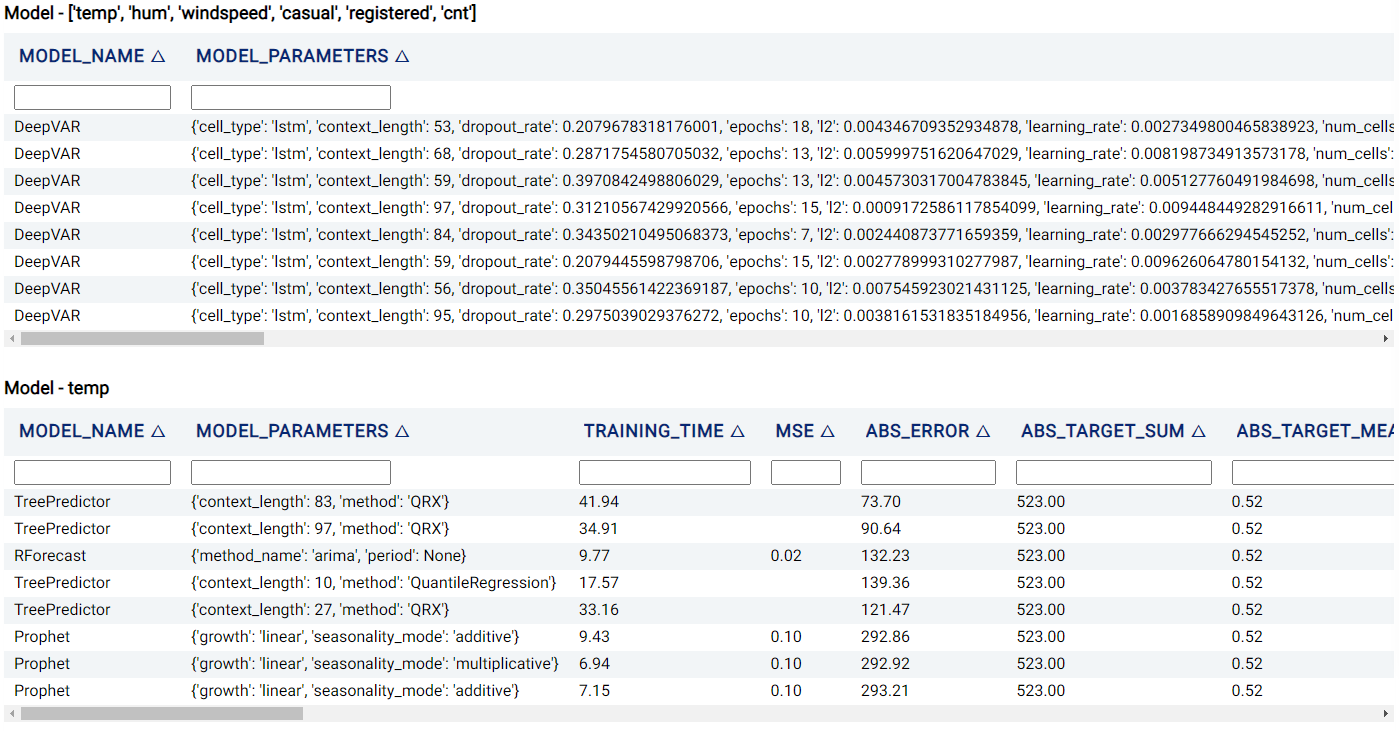This screenshot has height=731, width=1399.
Task: Click MODEL_PARAMETERS filter box in top table
Action: click(x=291, y=97)
